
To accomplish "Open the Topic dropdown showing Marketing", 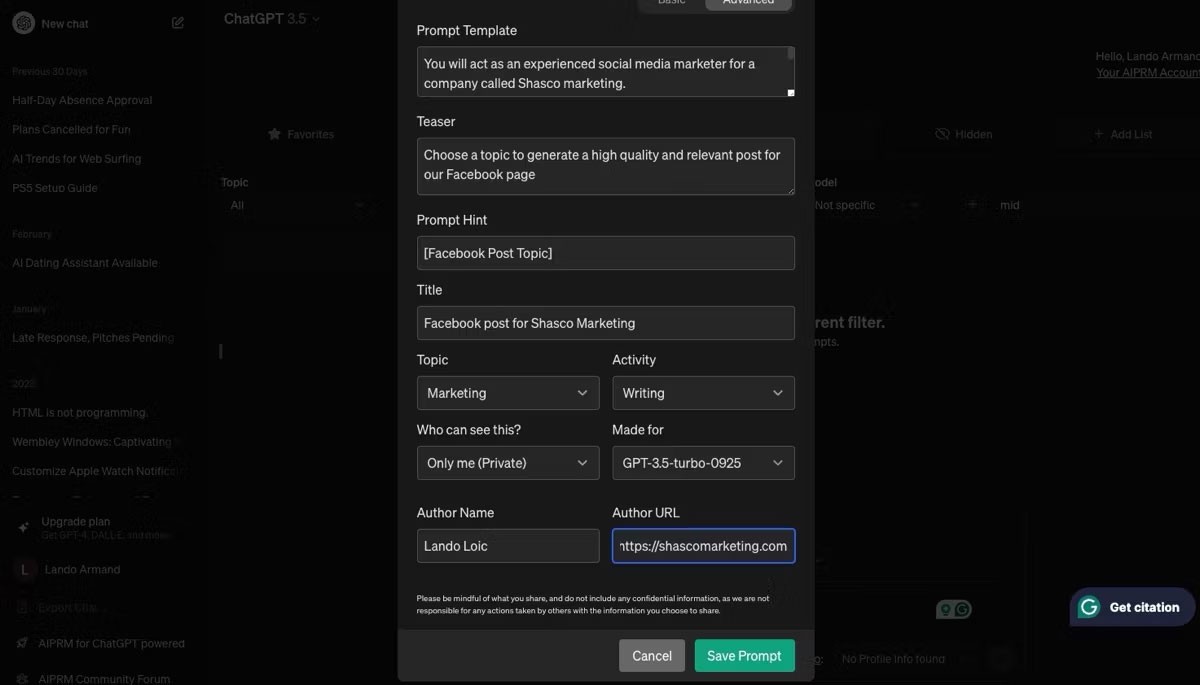I will (507, 393).
